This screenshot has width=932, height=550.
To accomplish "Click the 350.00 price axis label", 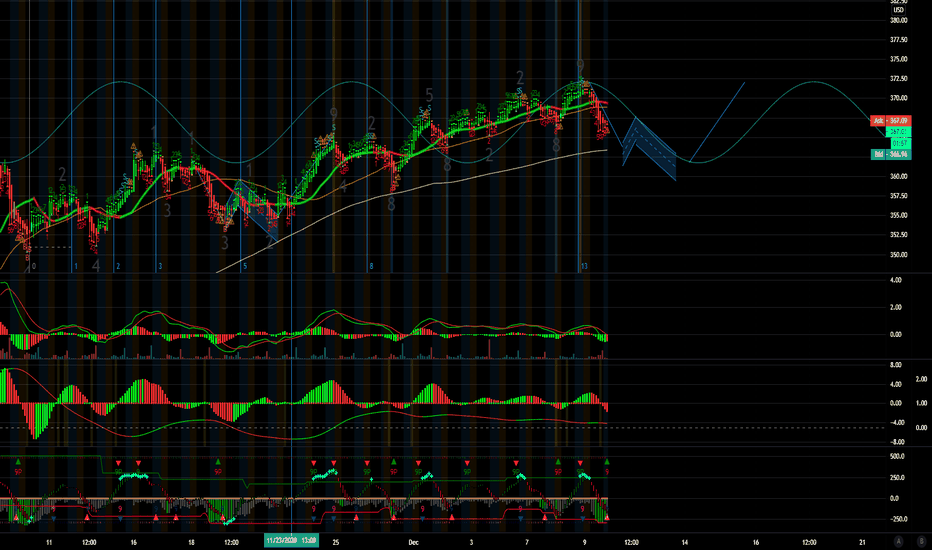I will [898, 254].
